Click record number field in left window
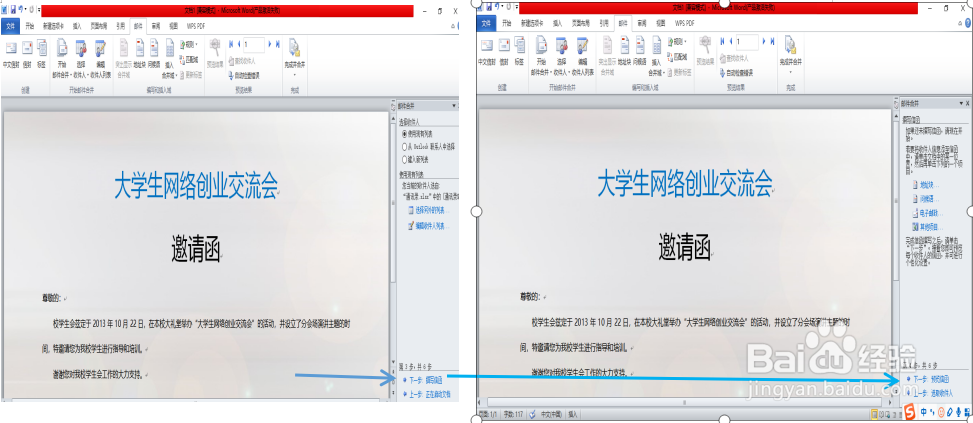The image size is (973, 423). [254, 43]
